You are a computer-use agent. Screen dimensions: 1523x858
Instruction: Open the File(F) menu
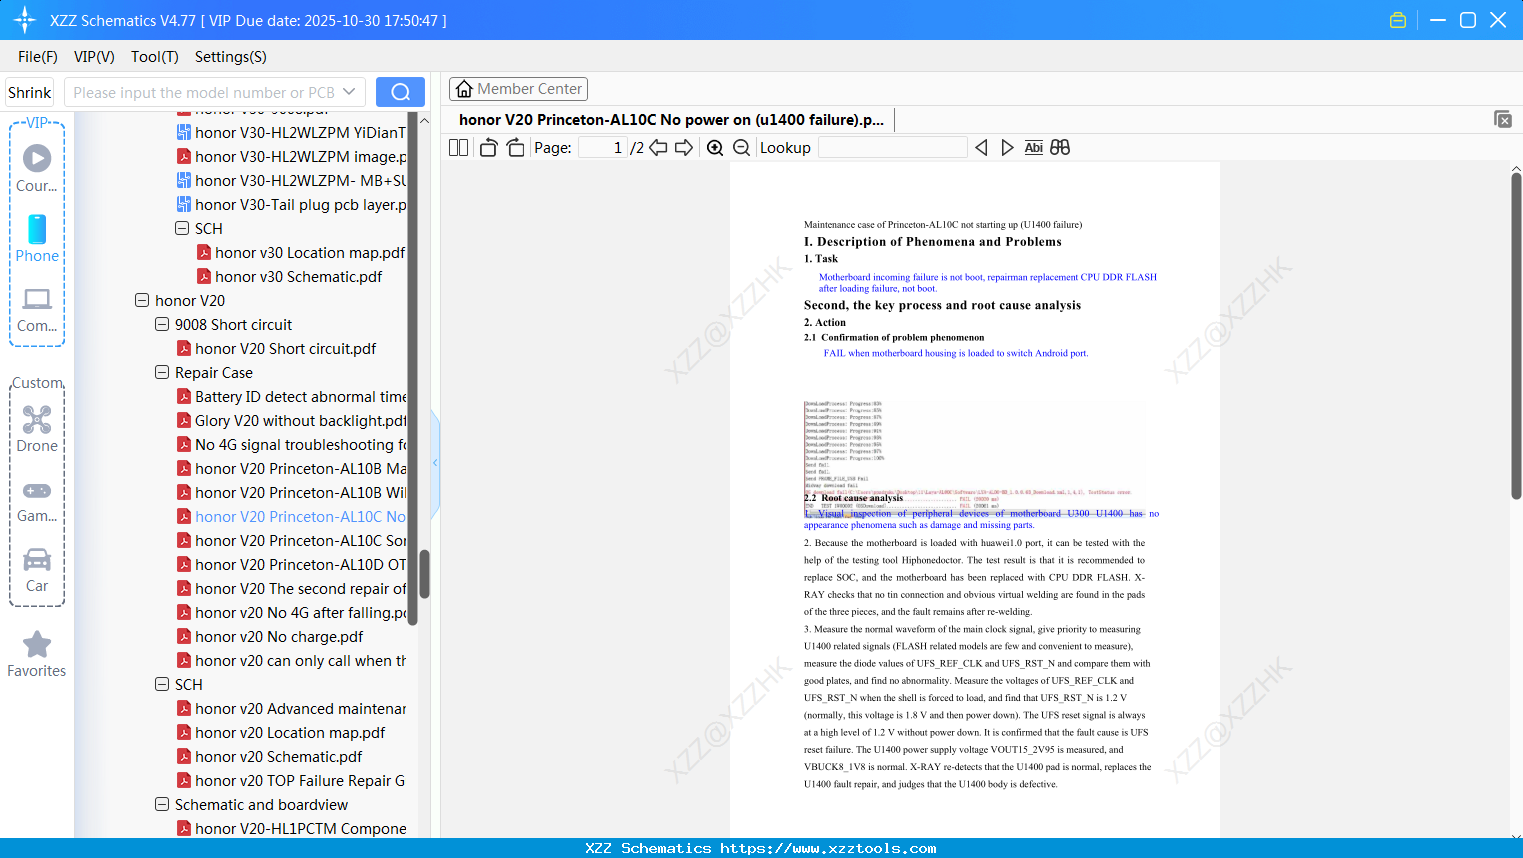[x=38, y=57]
